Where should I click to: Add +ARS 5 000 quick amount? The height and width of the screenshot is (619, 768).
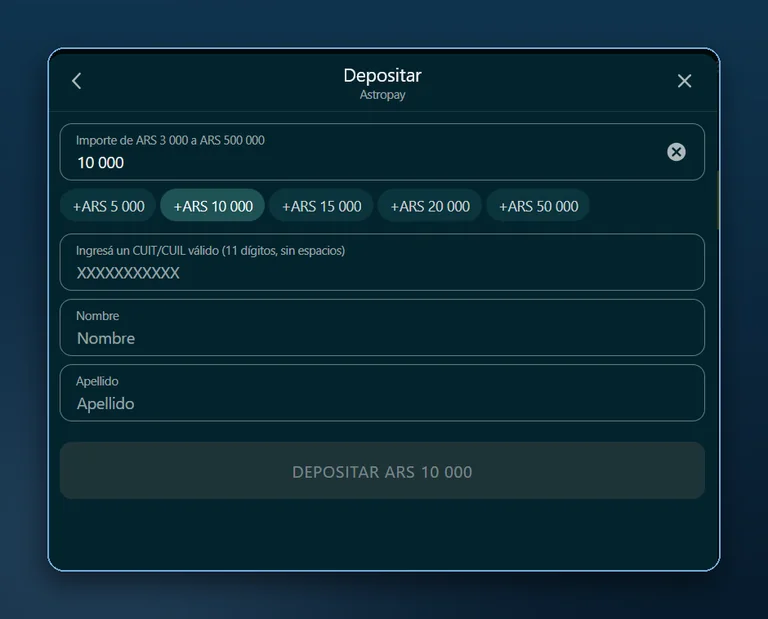pyautogui.click(x=108, y=206)
